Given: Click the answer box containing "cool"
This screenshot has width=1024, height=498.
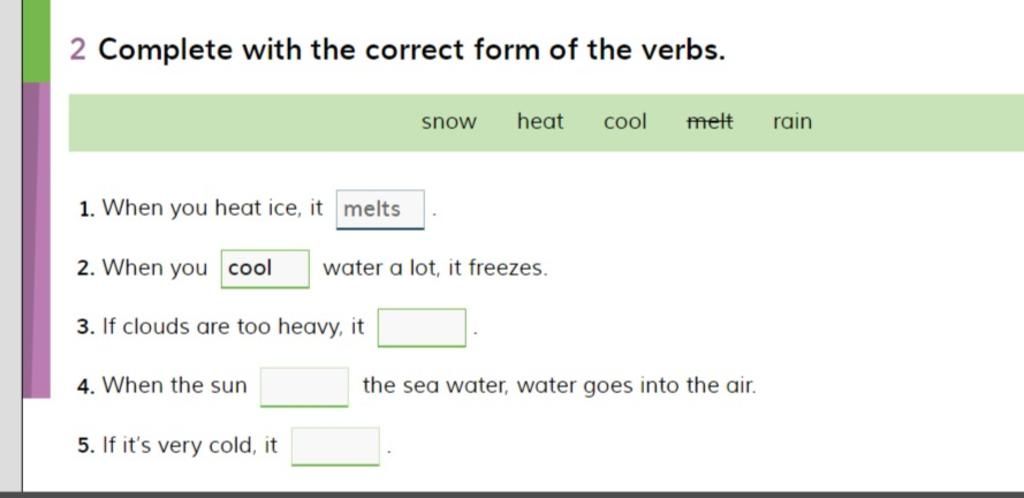Looking at the screenshot, I should [x=265, y=268].
